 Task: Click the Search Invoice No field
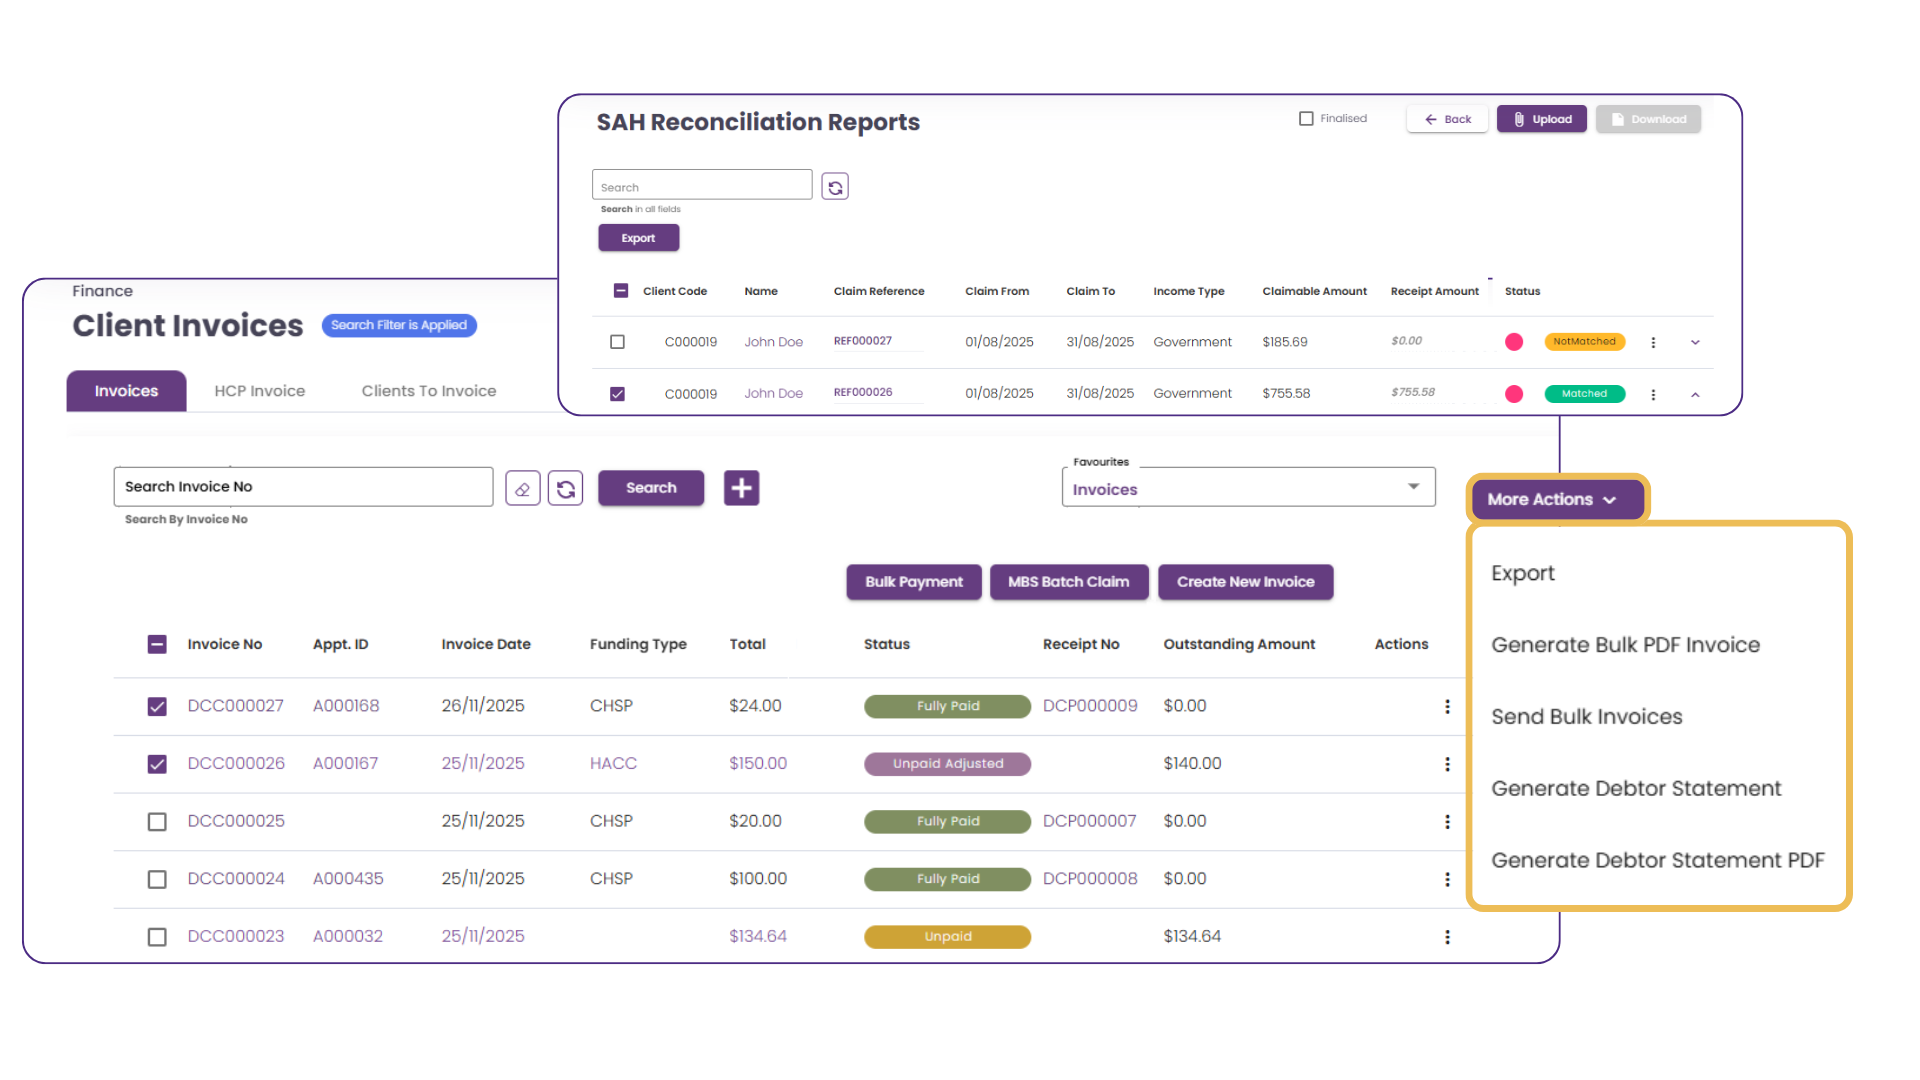point(303,487)
